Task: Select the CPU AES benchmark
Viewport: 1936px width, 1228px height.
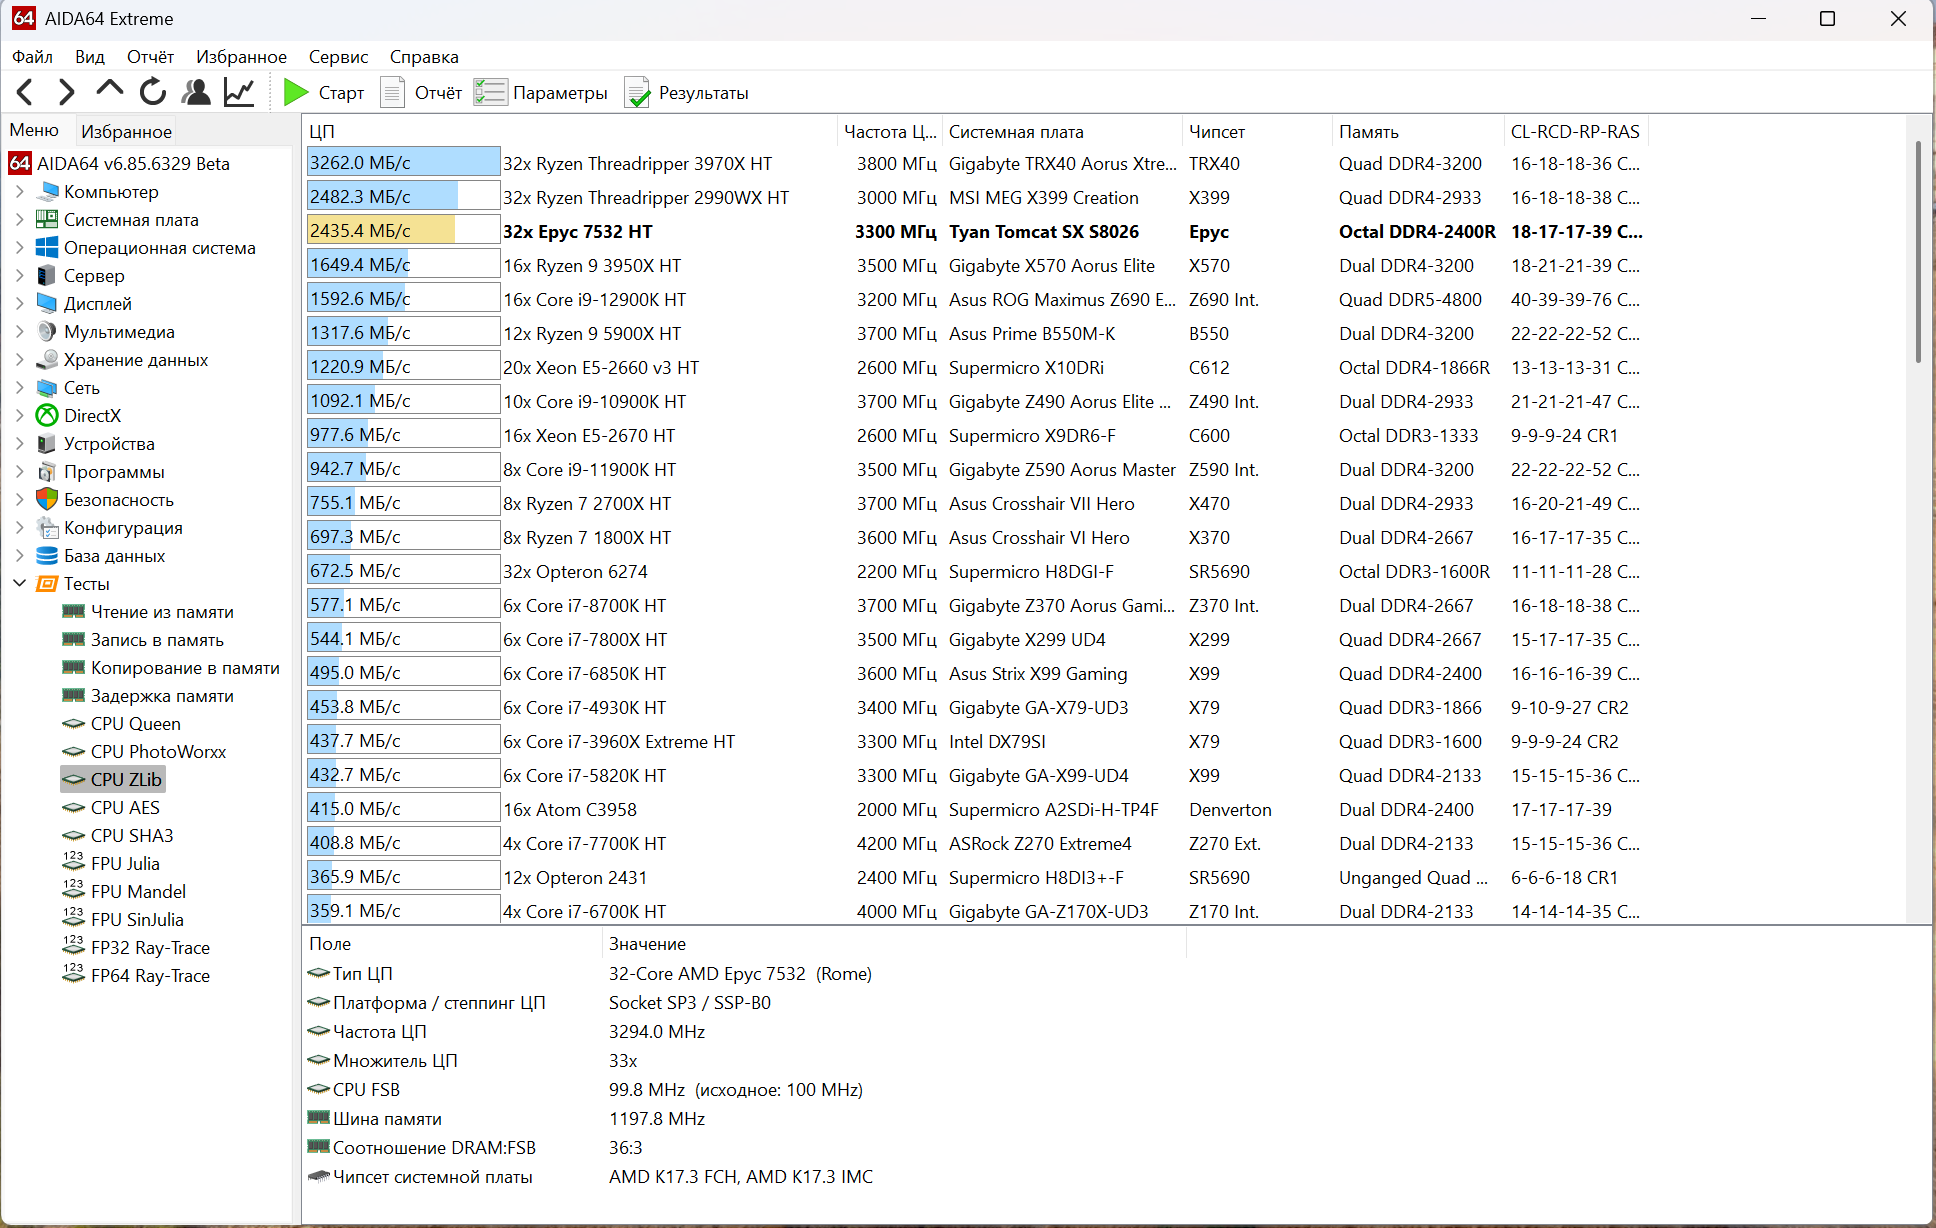Action: 125,808
